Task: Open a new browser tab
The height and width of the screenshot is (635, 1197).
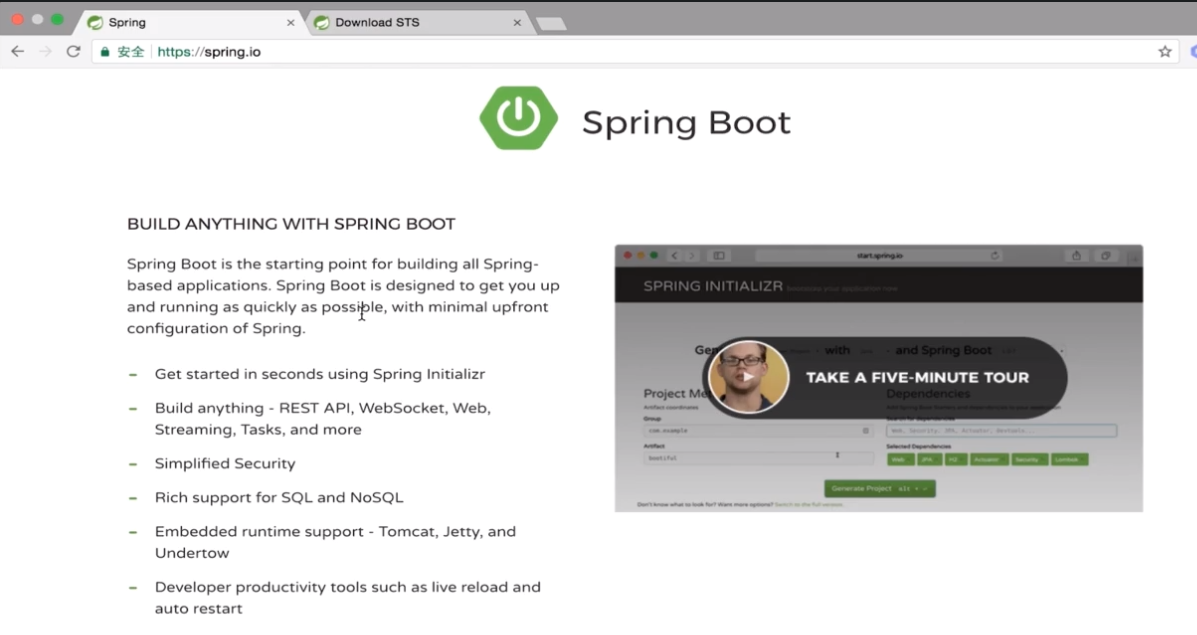Action: click(551, 24)
